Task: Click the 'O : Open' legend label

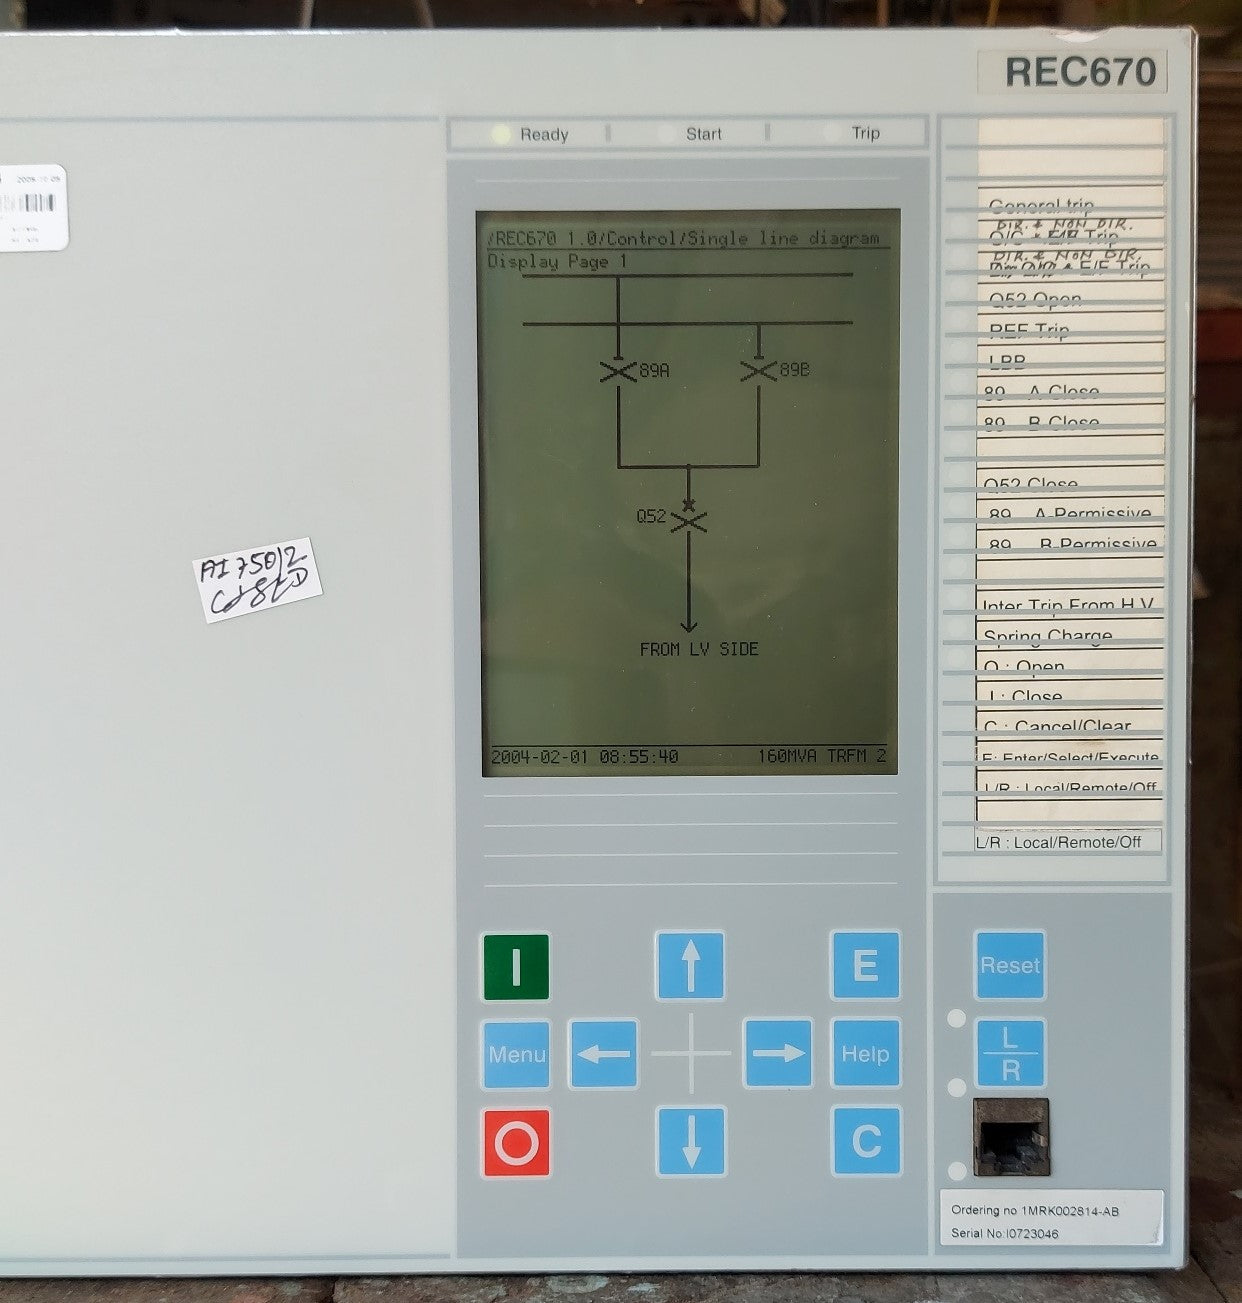Action: point(1024,666)
